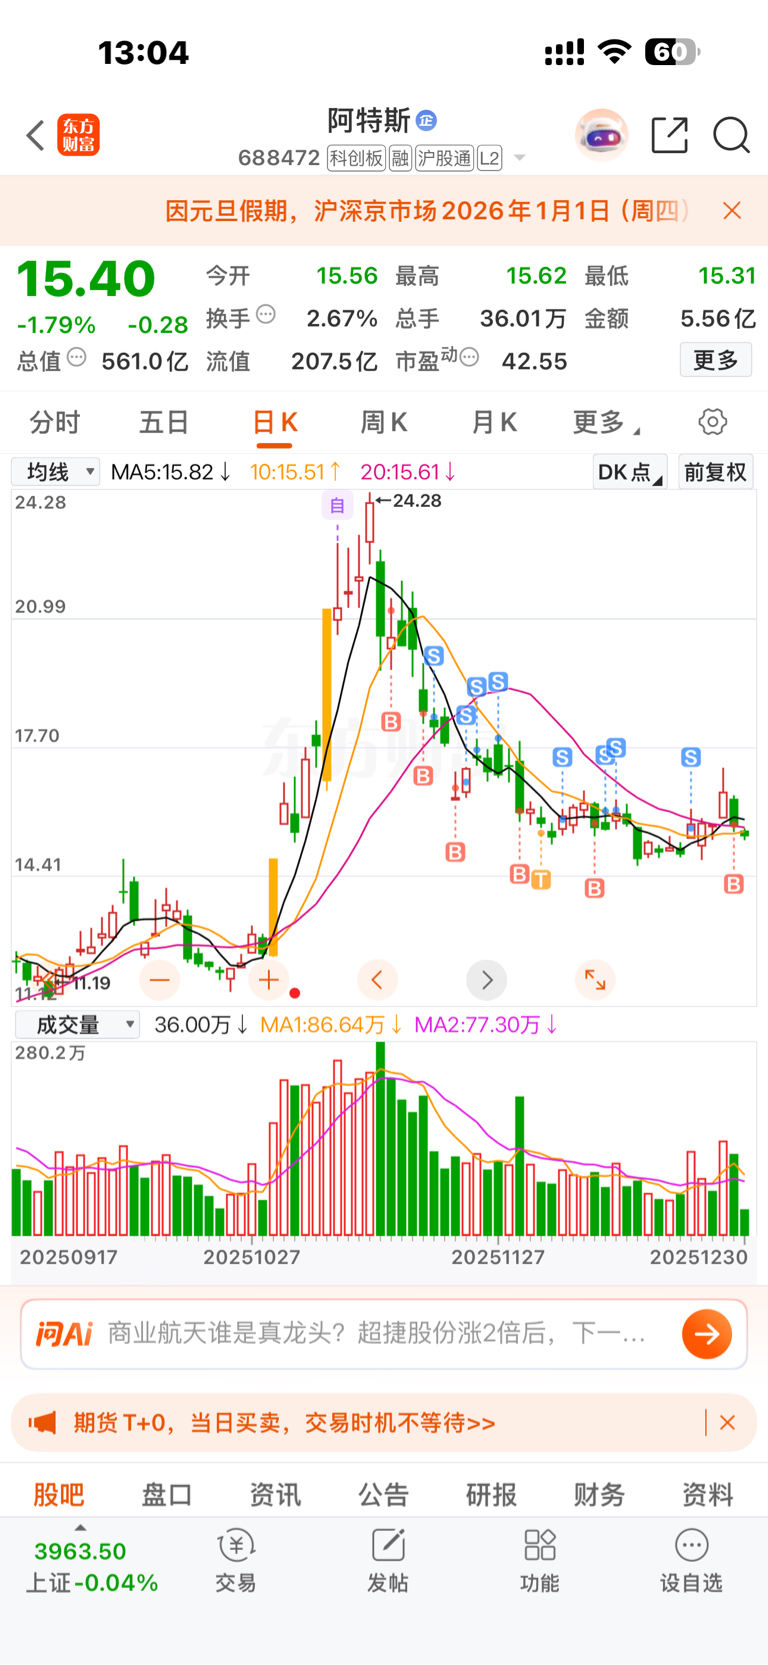This screenshot has height=1665, width=768.
Task: Move chart left with the left chevron
Action: (377, 980)
